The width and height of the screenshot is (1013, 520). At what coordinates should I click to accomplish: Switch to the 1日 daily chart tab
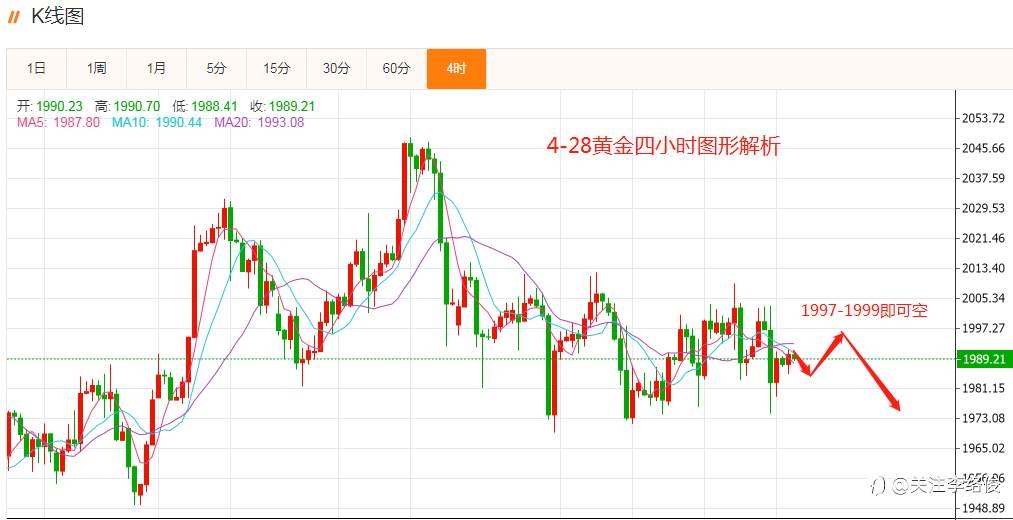pyautogui.click(x=37, y=69)
